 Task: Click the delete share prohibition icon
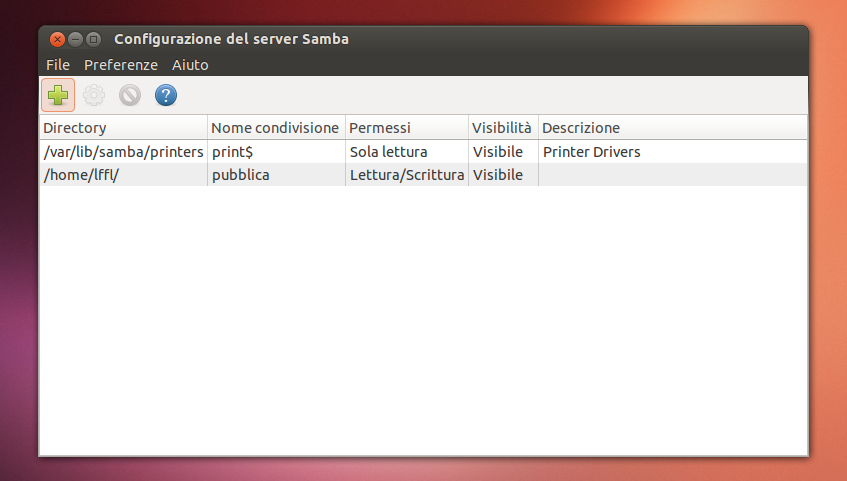click(130, 96)
